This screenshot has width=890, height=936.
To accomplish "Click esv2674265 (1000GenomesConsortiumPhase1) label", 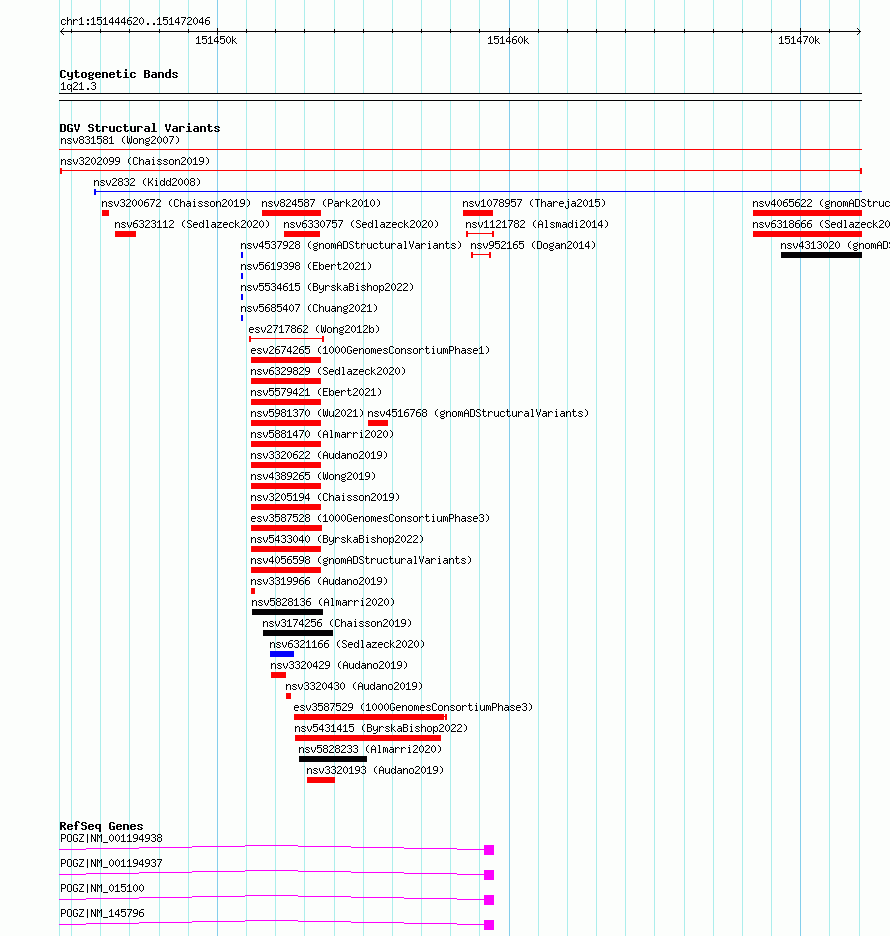I will (370, 350).
